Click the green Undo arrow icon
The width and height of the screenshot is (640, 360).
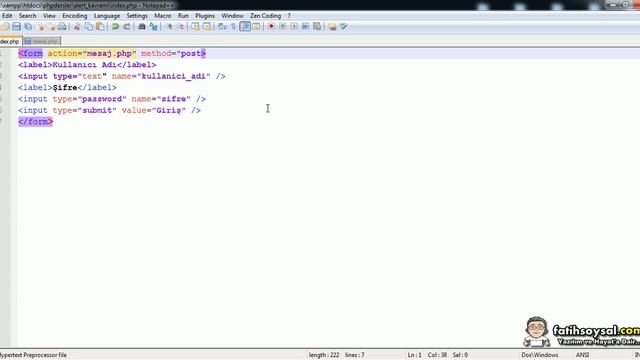(116, 27)
